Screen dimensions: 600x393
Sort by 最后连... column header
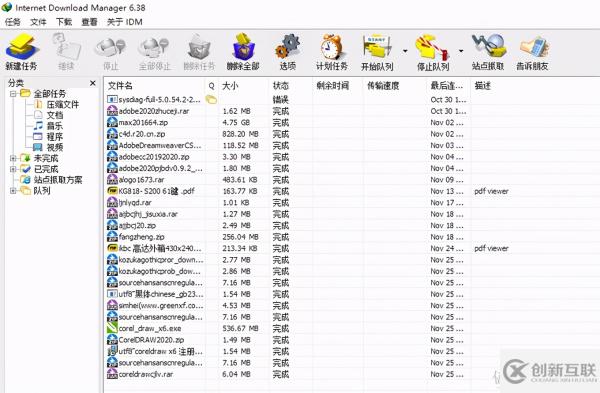448,86
